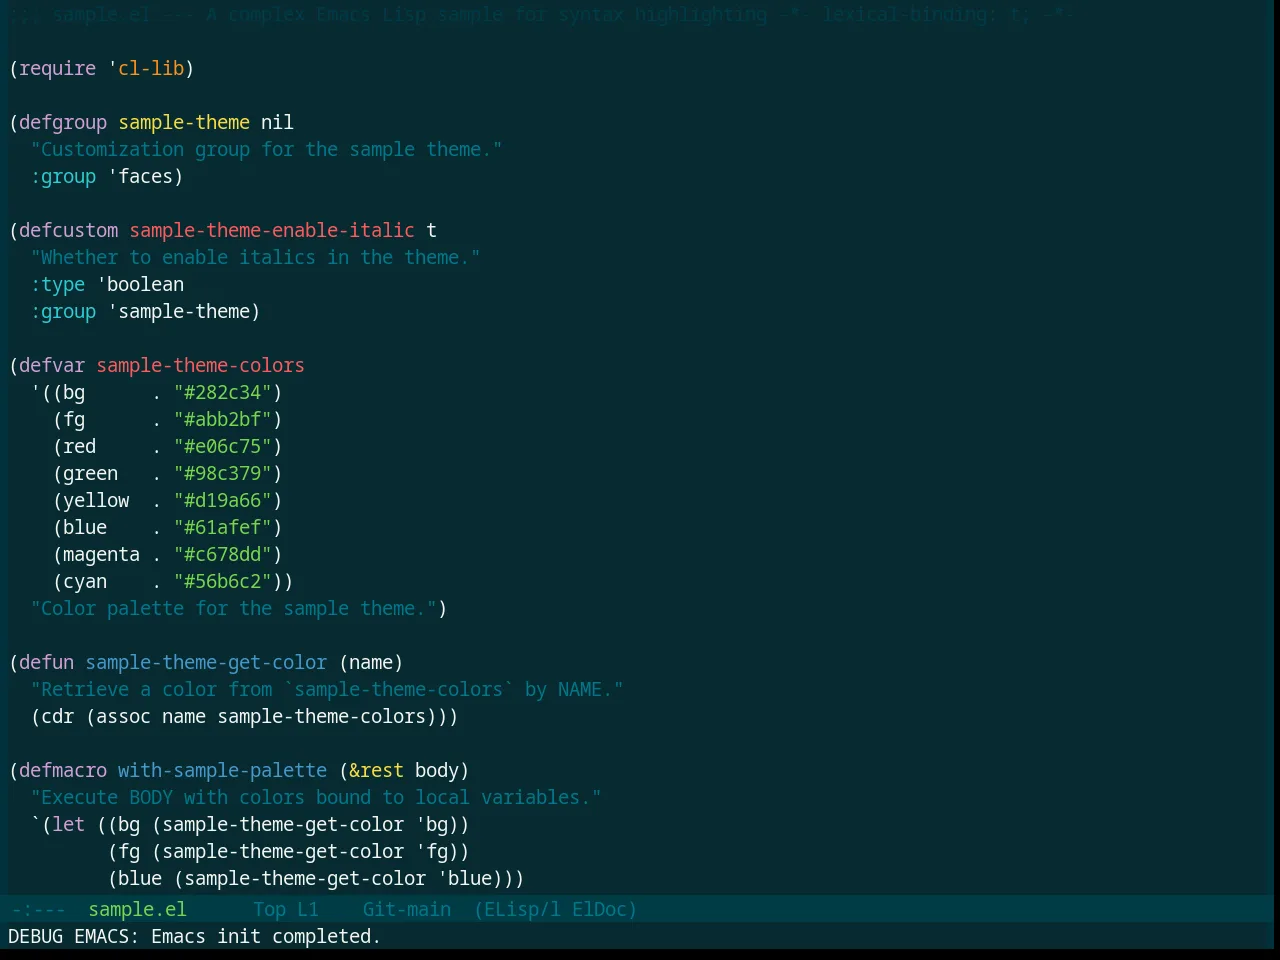Click the ':type' keyword
Image resolution: width=1280 pixels, height=960 pixels.
click(x=57, y=284)
